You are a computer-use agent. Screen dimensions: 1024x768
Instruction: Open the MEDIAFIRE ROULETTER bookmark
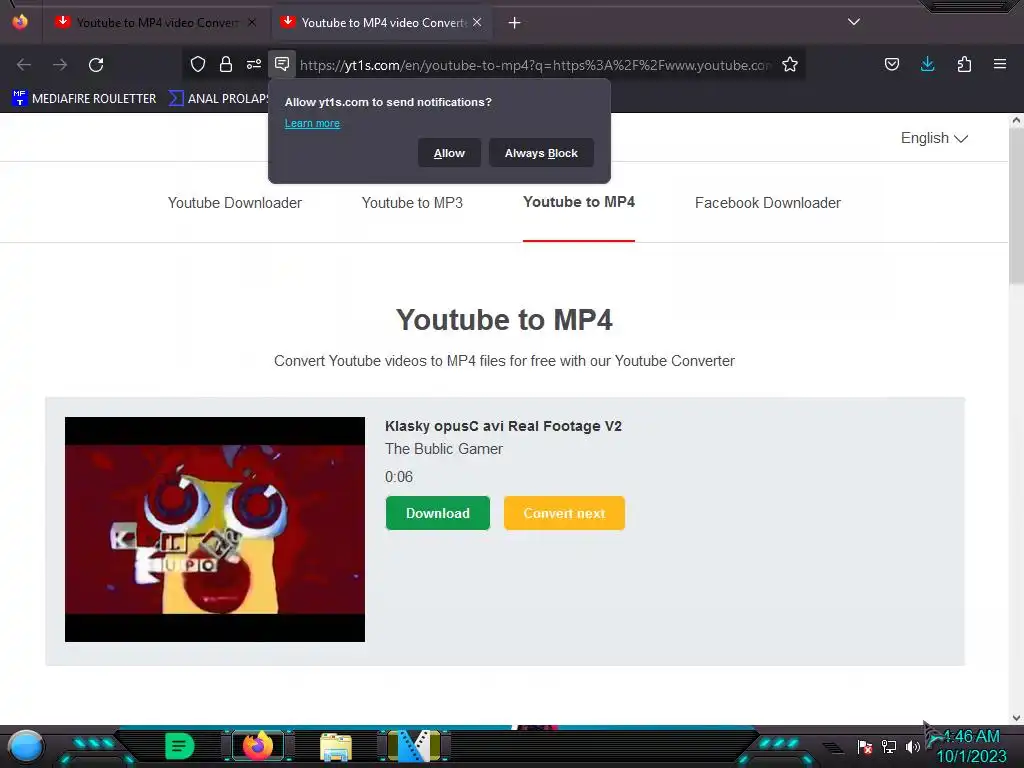click(84, 99)
